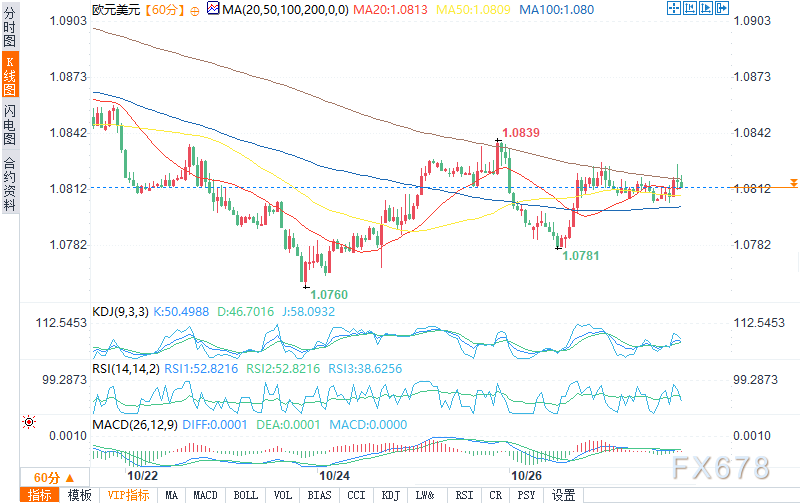Open the 合约资料 side tab
Screen dimensions: 800x503
tap(10, 184)
